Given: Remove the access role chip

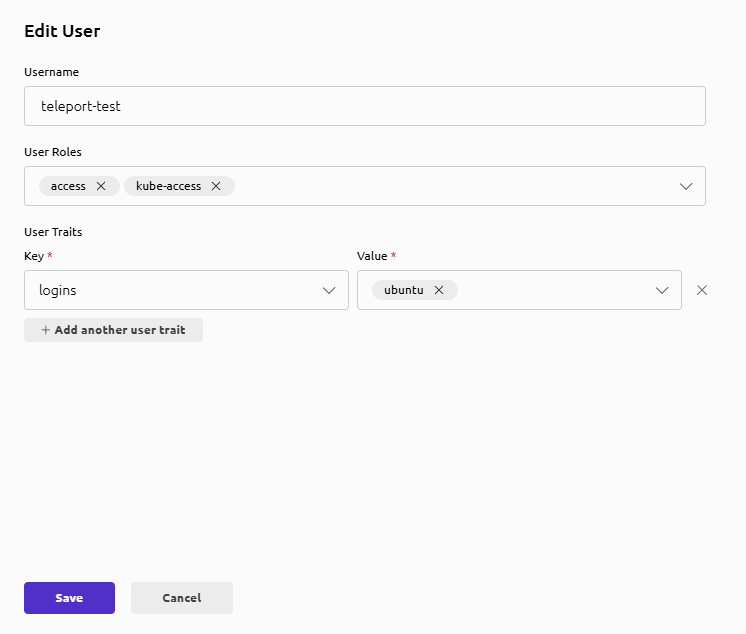Looking at the screenshot, I should [x=101, y=186].
